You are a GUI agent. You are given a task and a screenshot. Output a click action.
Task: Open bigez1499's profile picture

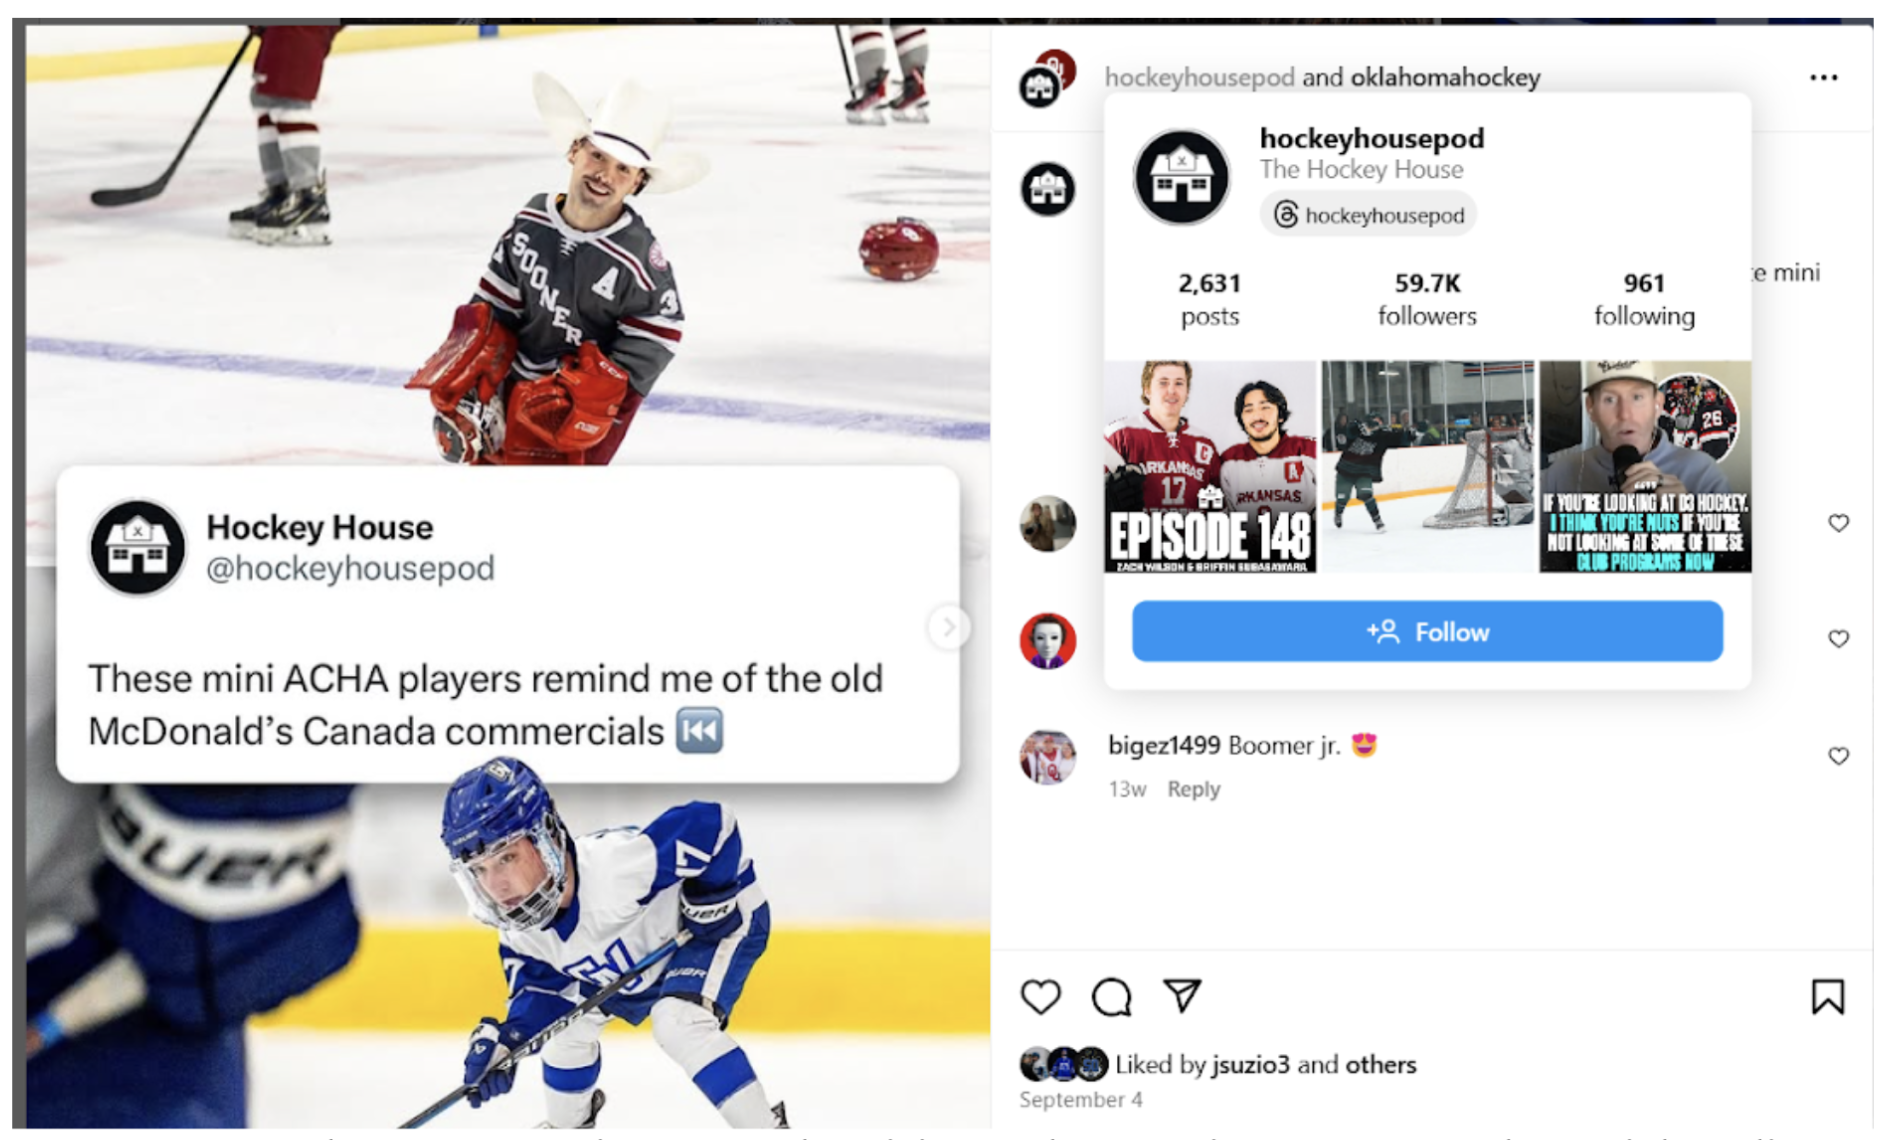pos(1047,757)
